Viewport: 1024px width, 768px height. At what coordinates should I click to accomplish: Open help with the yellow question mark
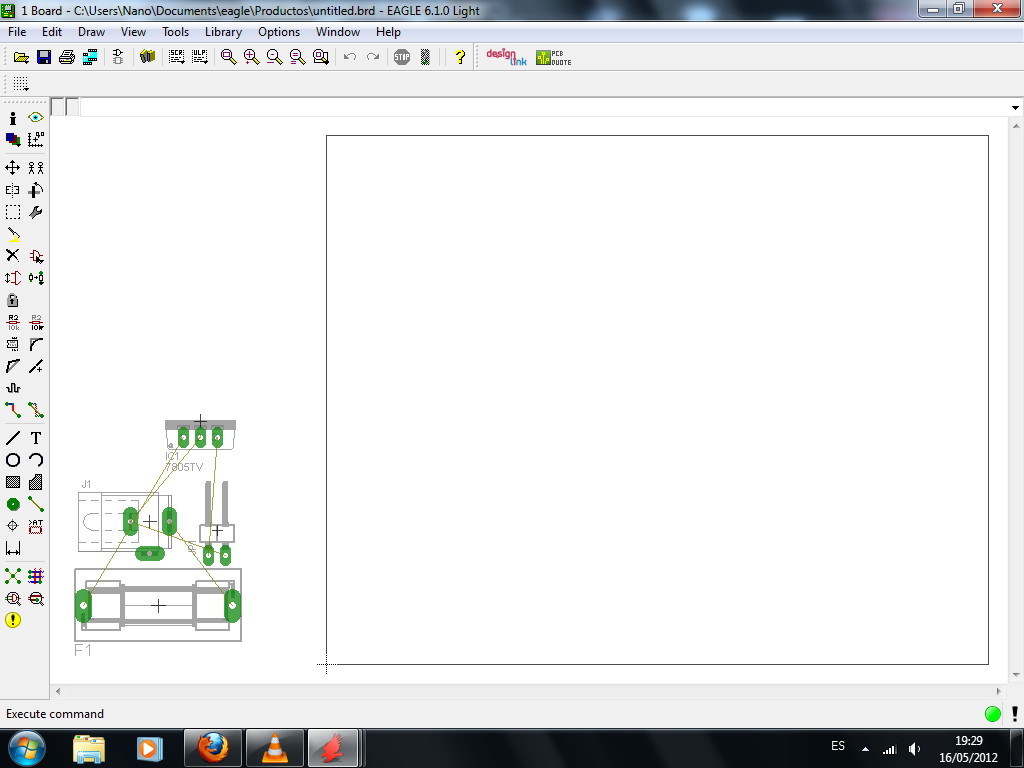click(460, 57)
